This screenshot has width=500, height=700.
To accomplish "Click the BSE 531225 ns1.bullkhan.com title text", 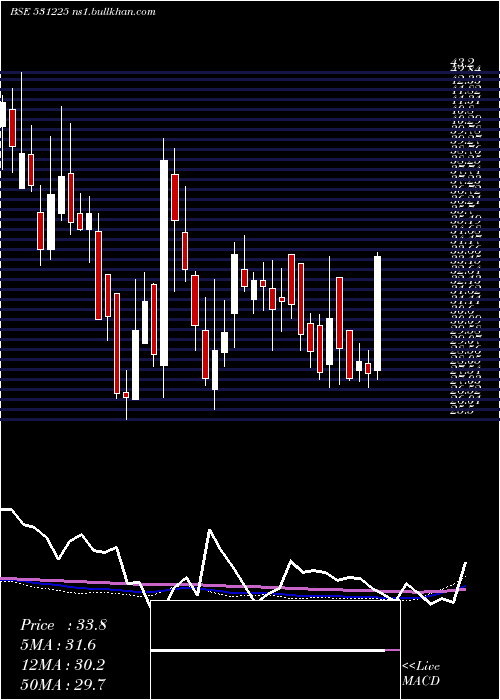I will (x=83, y=12).
